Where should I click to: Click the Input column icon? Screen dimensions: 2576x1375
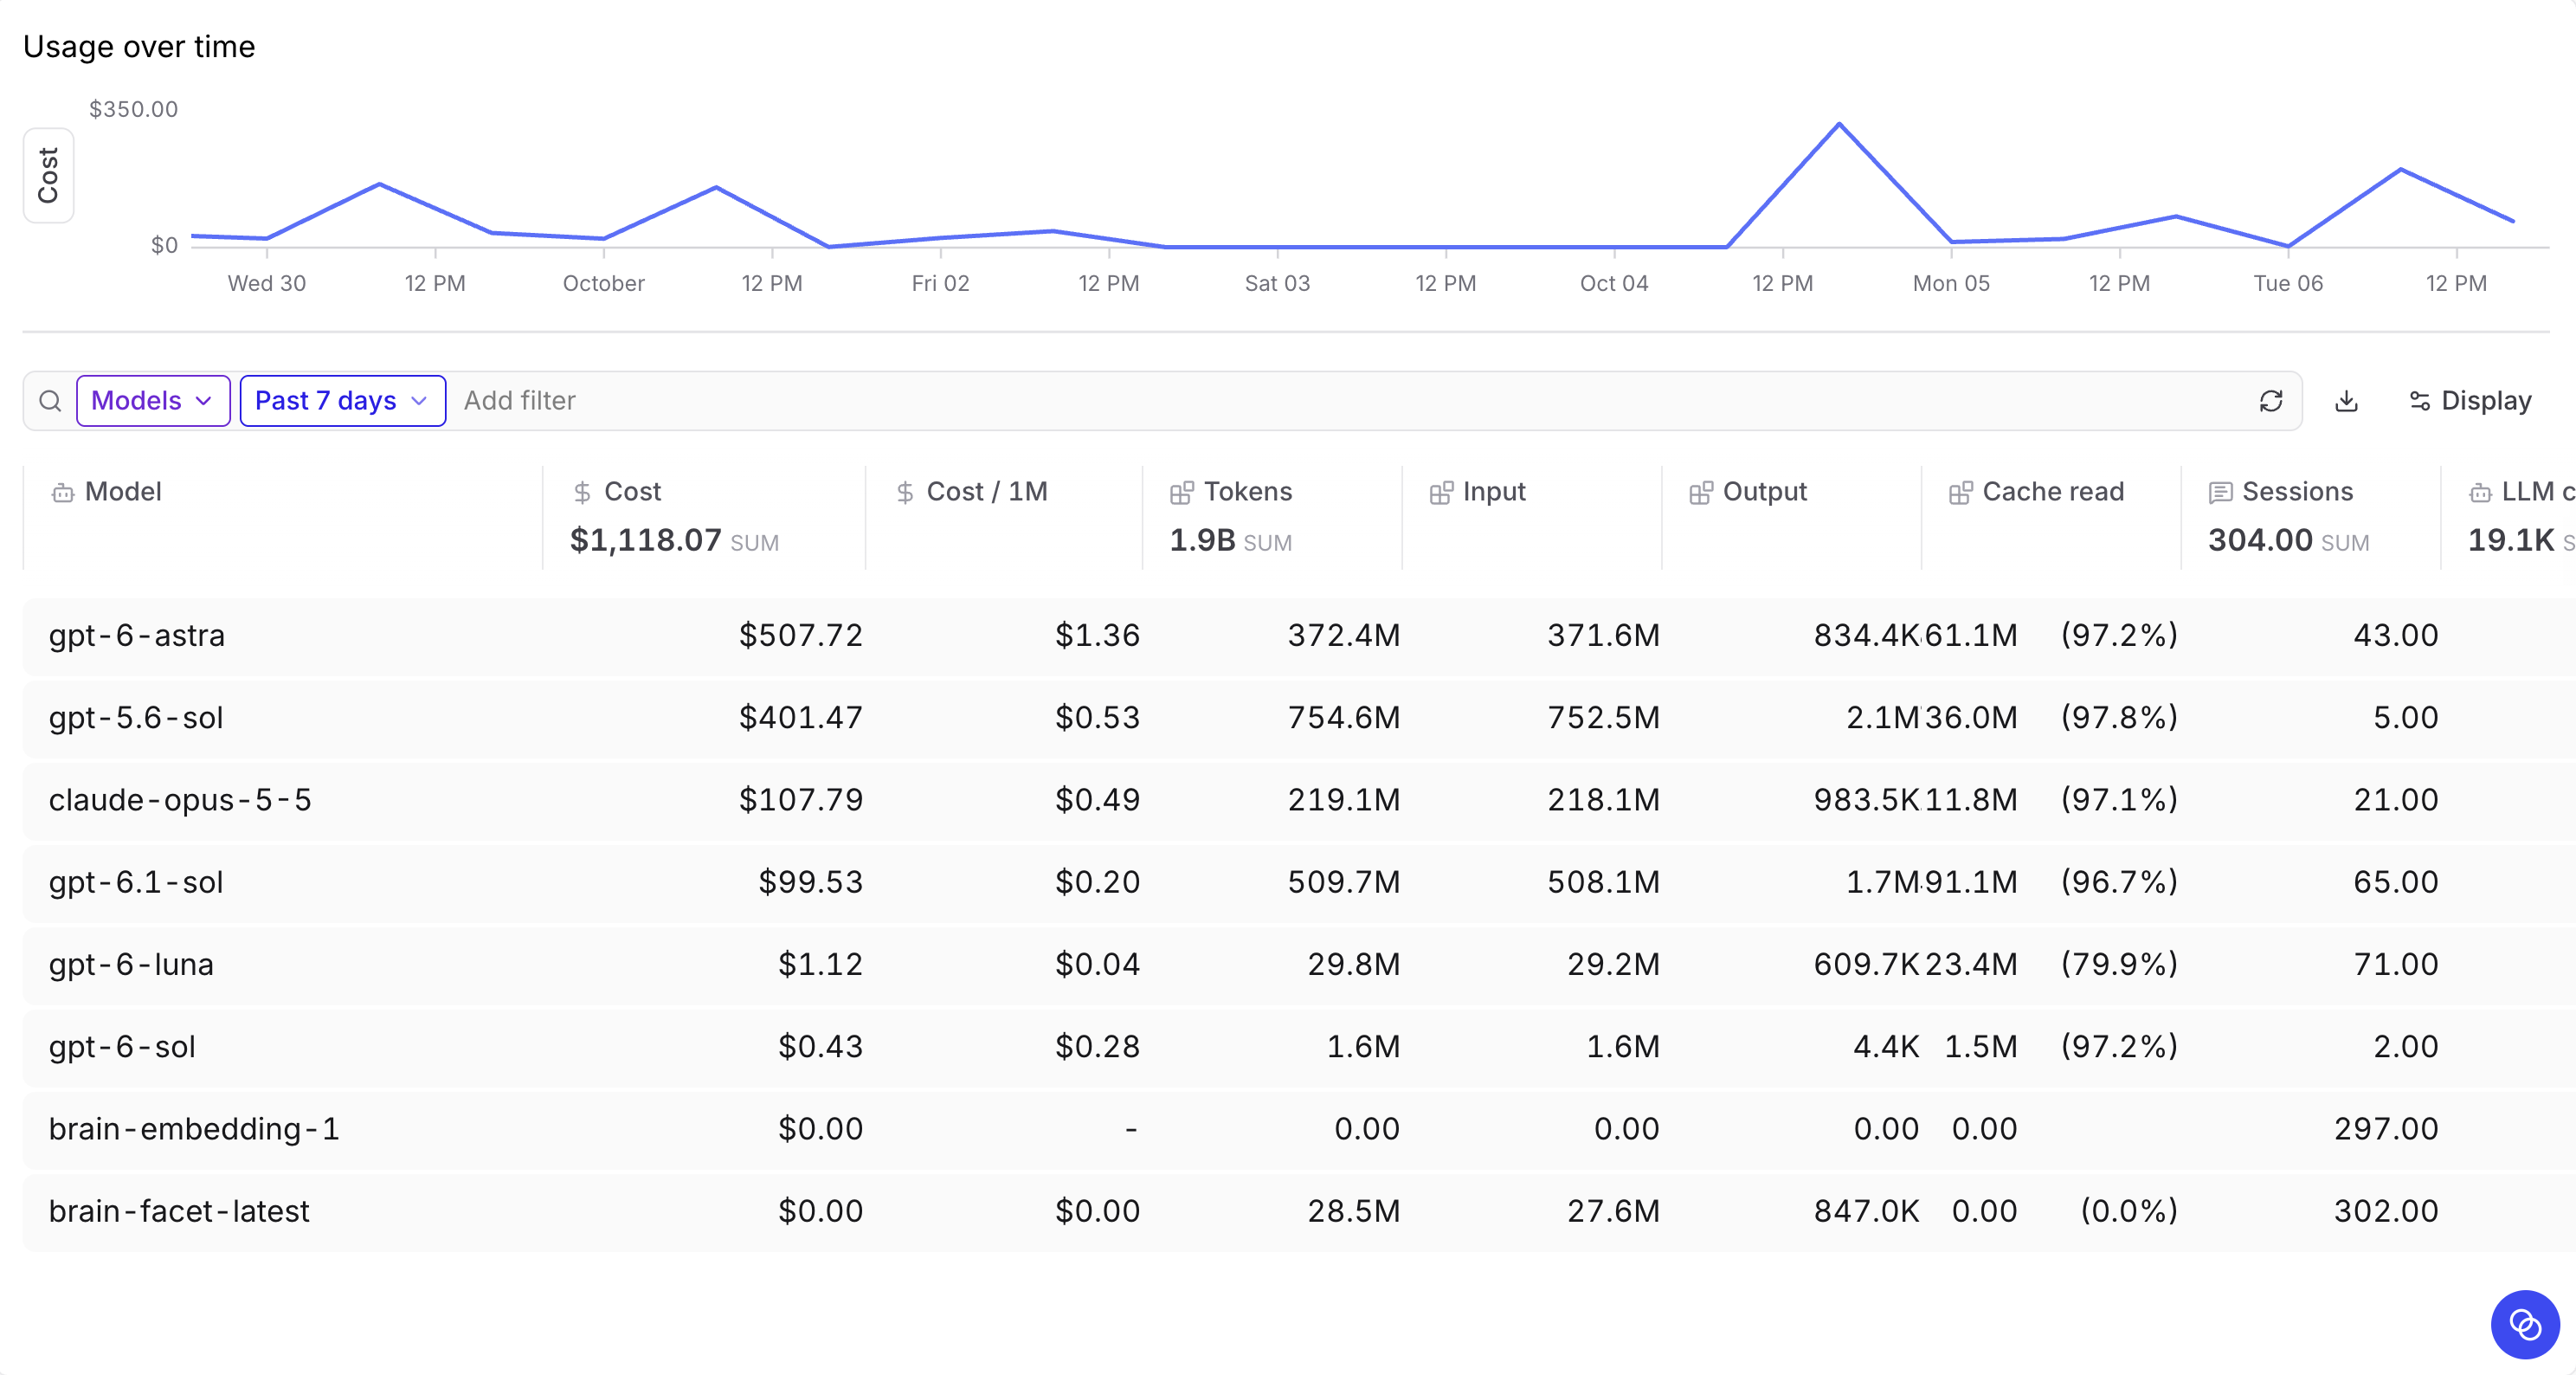pos(1441,492)
